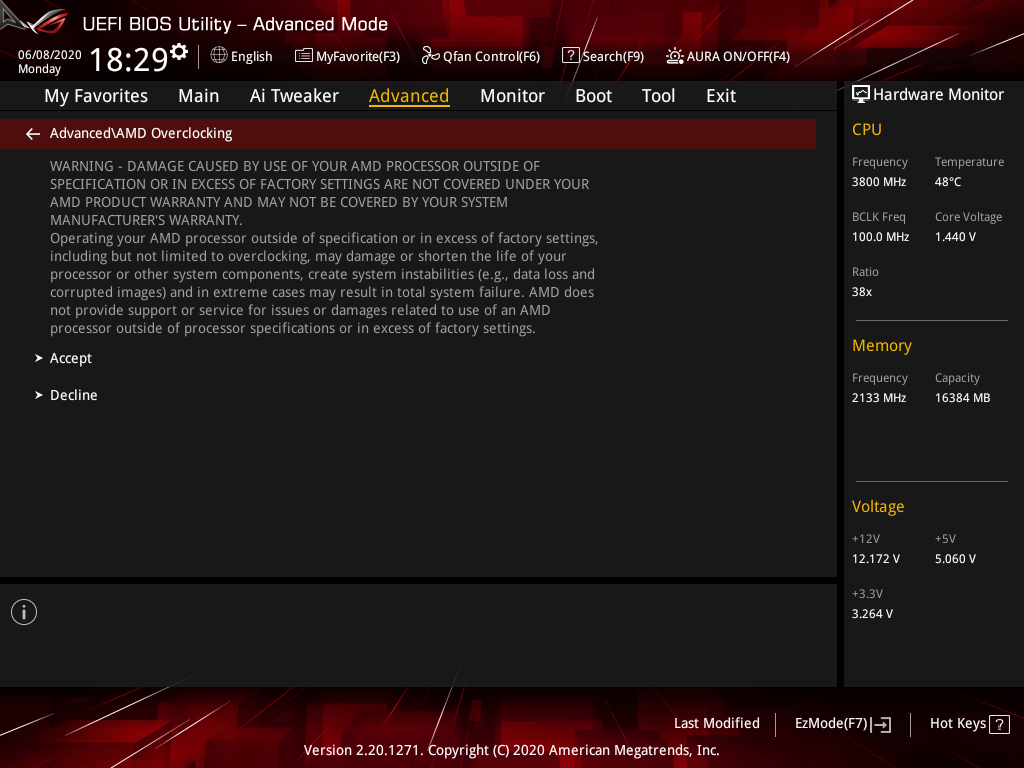This screenshot has width=1024, height=768.
Task: Click the Hardware Monitor heading
Action: pyautogui.click(x=938, y=95)
